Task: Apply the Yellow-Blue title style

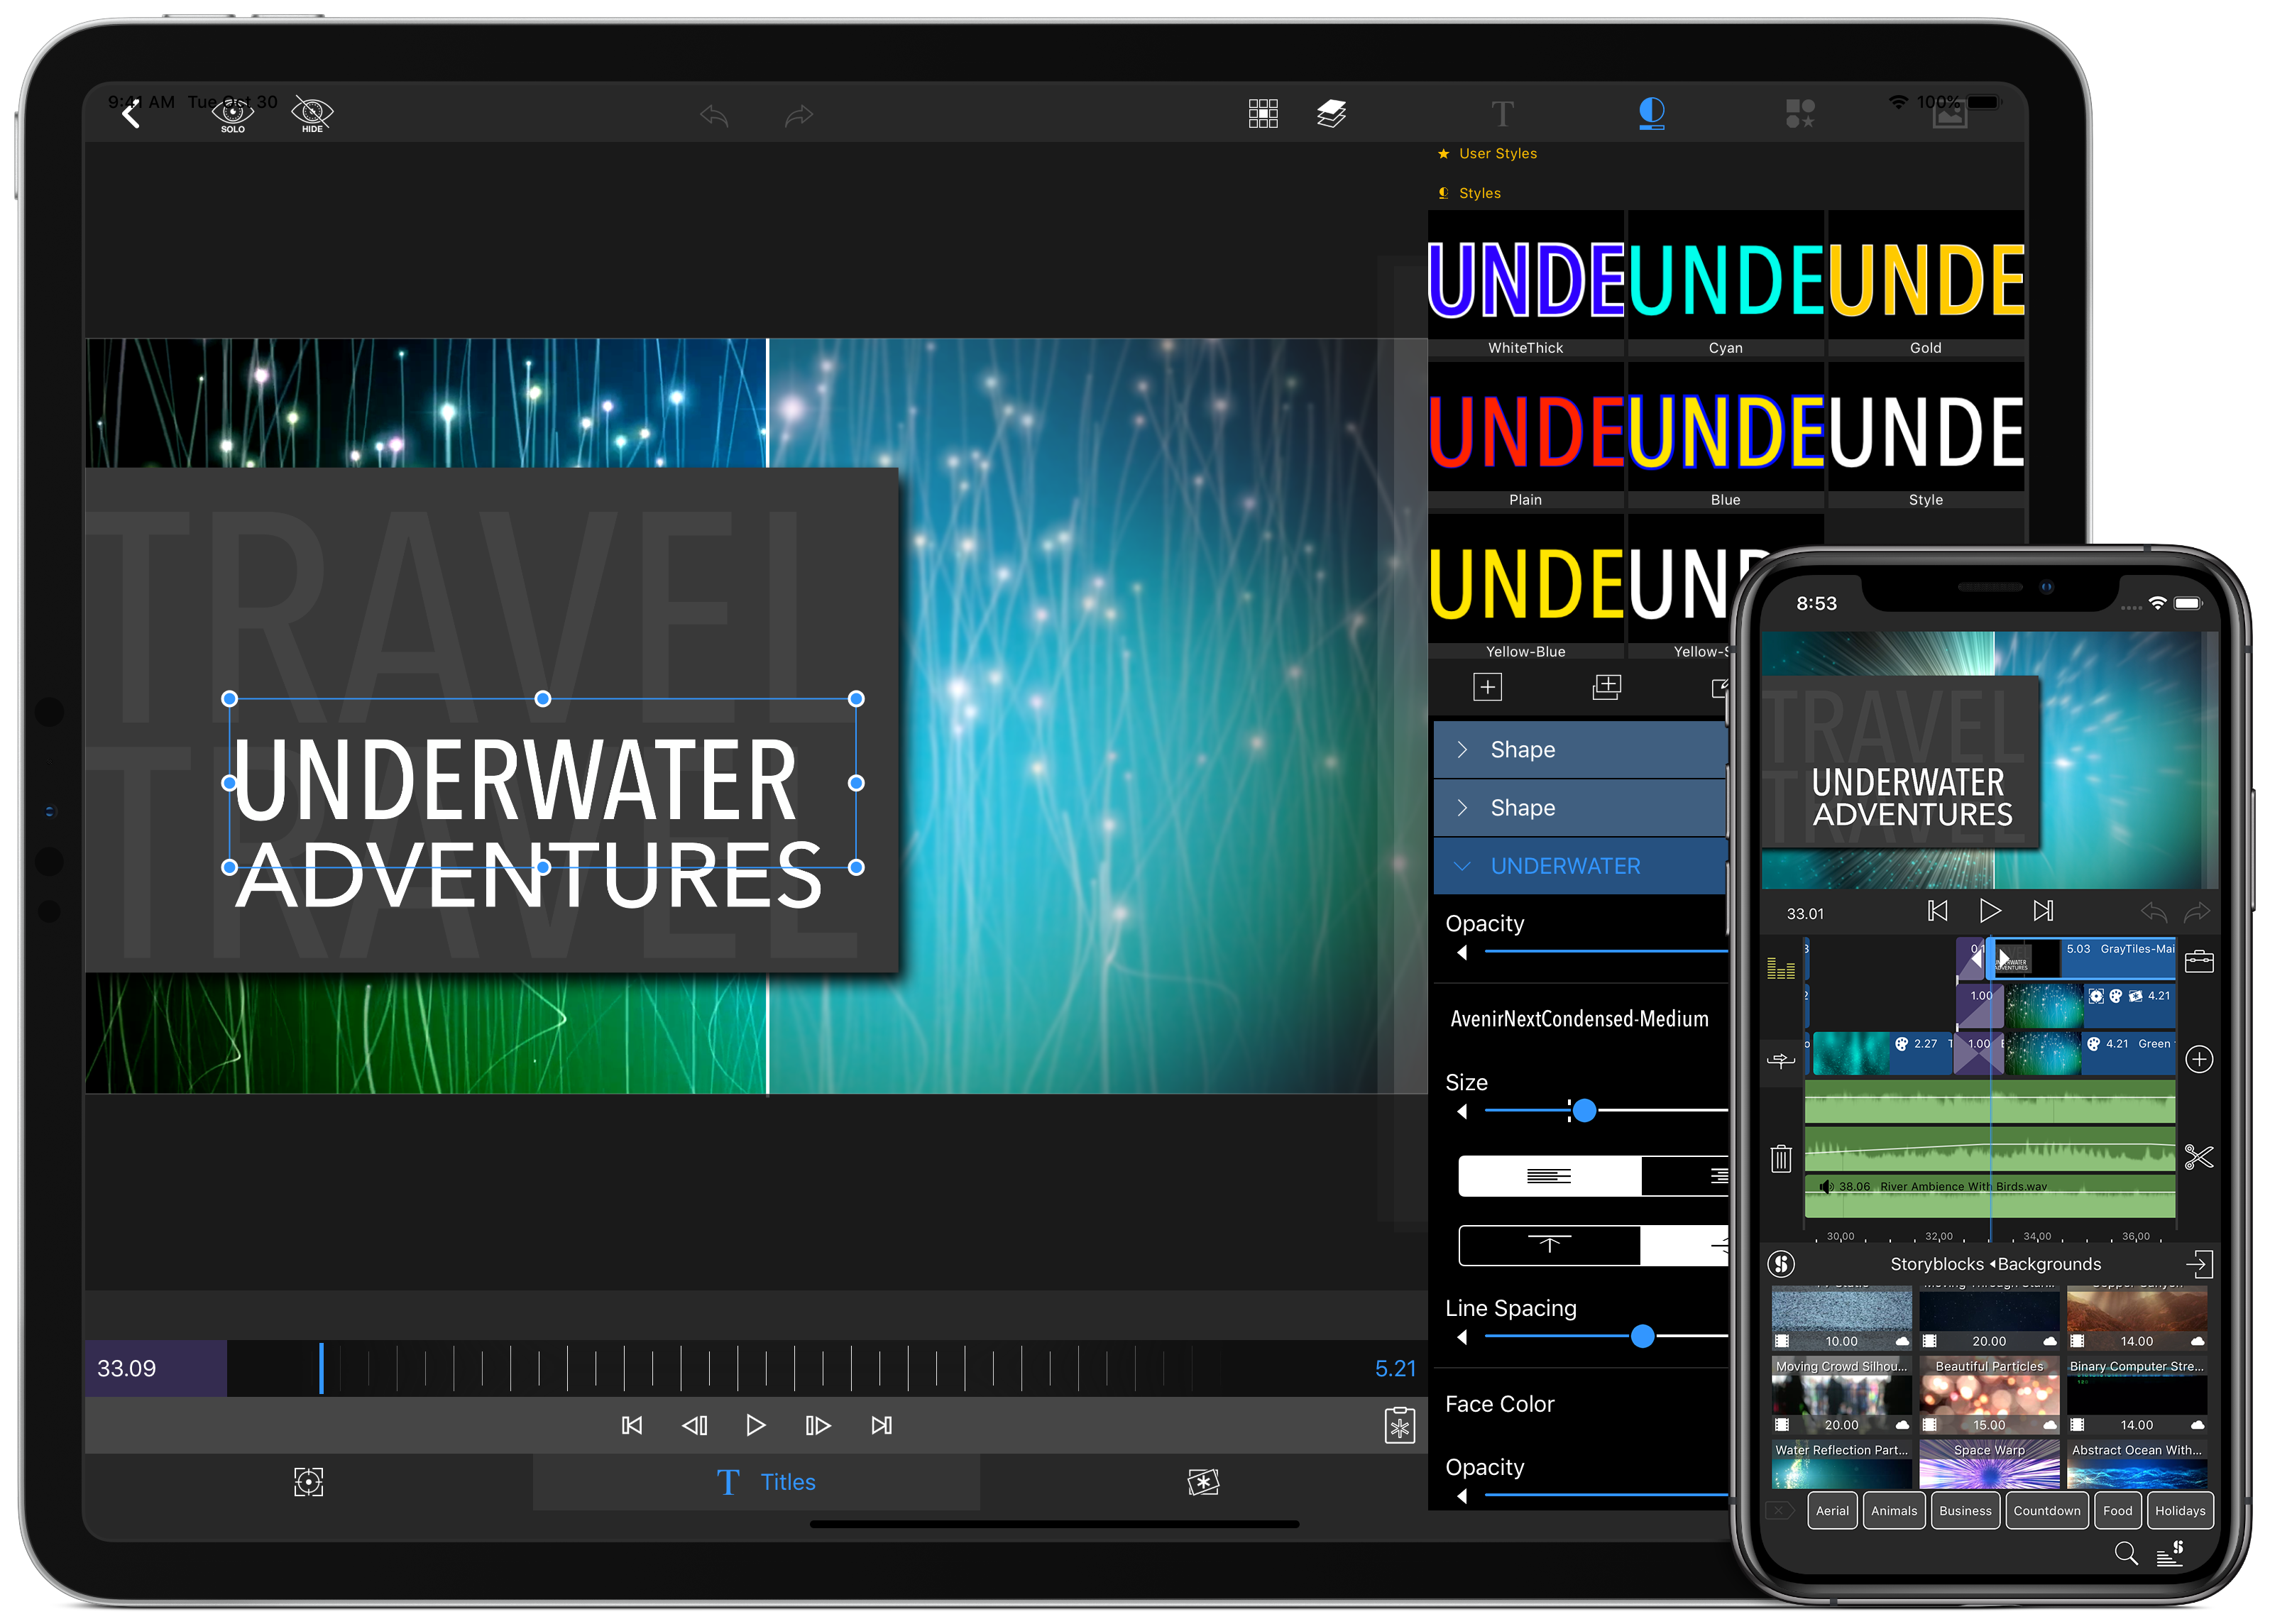Action: (x=1526, y=588)
